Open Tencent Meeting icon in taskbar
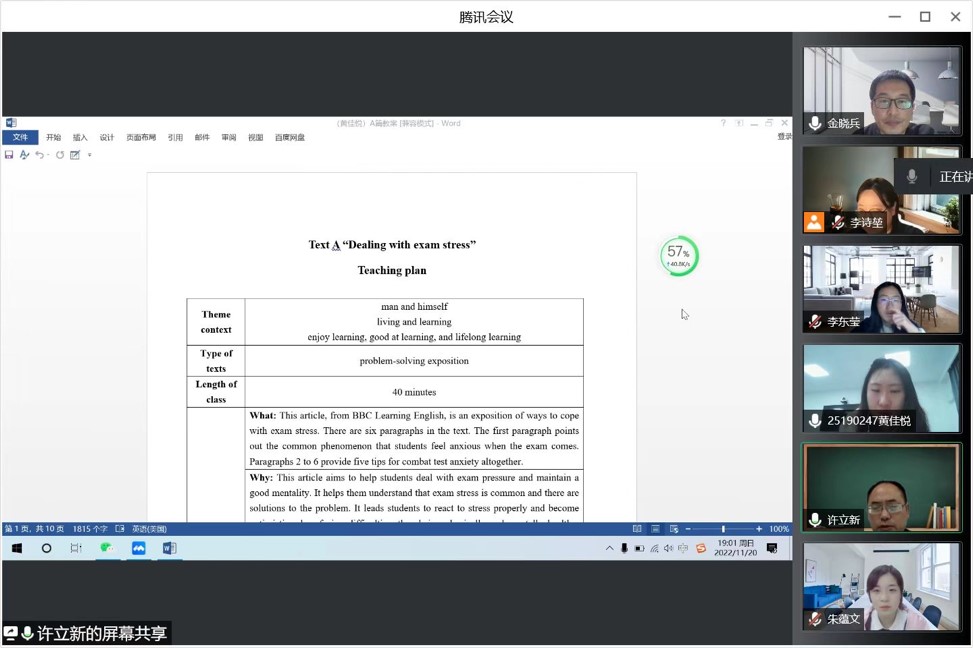This screenshot has width=973, height=648. [138, 548]
